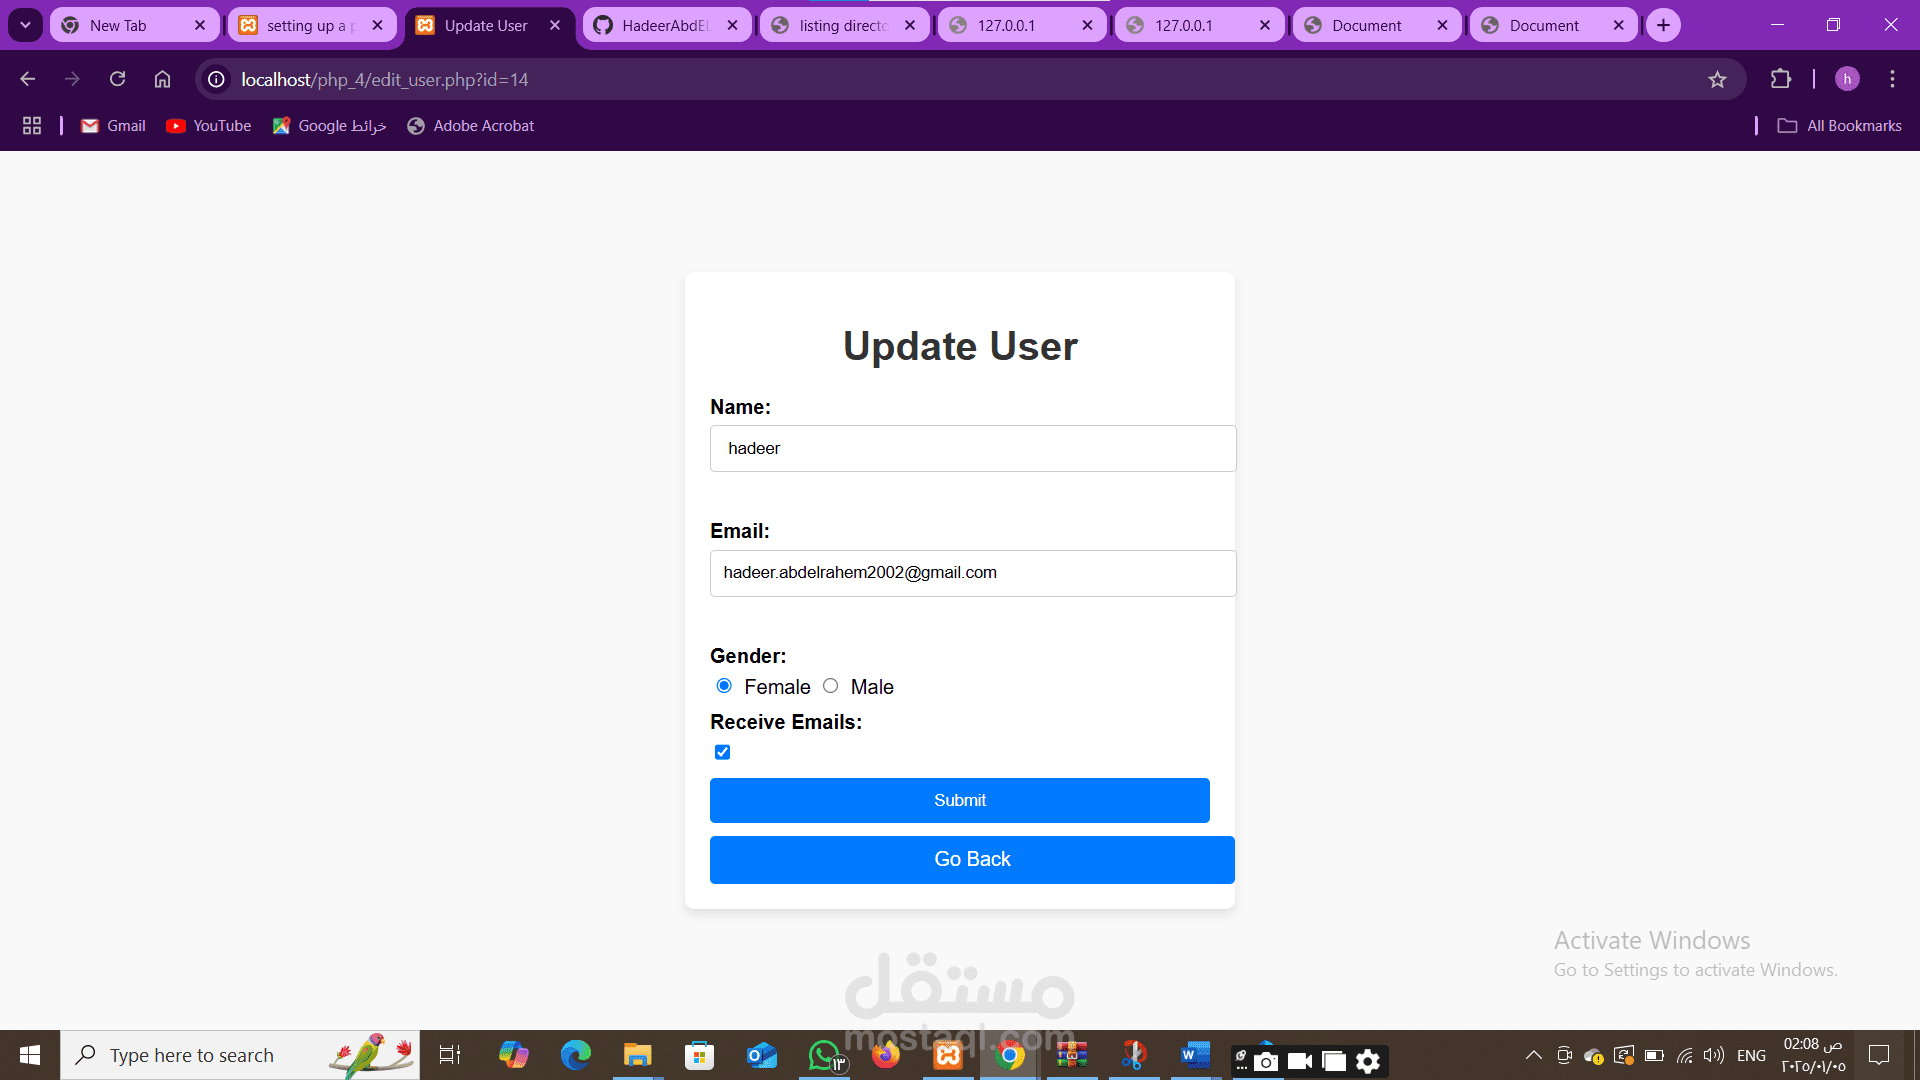The image size is (1920, 1080).
Task: Click the Go Back button
Action: pyautogui.click(x=971, y=859)
